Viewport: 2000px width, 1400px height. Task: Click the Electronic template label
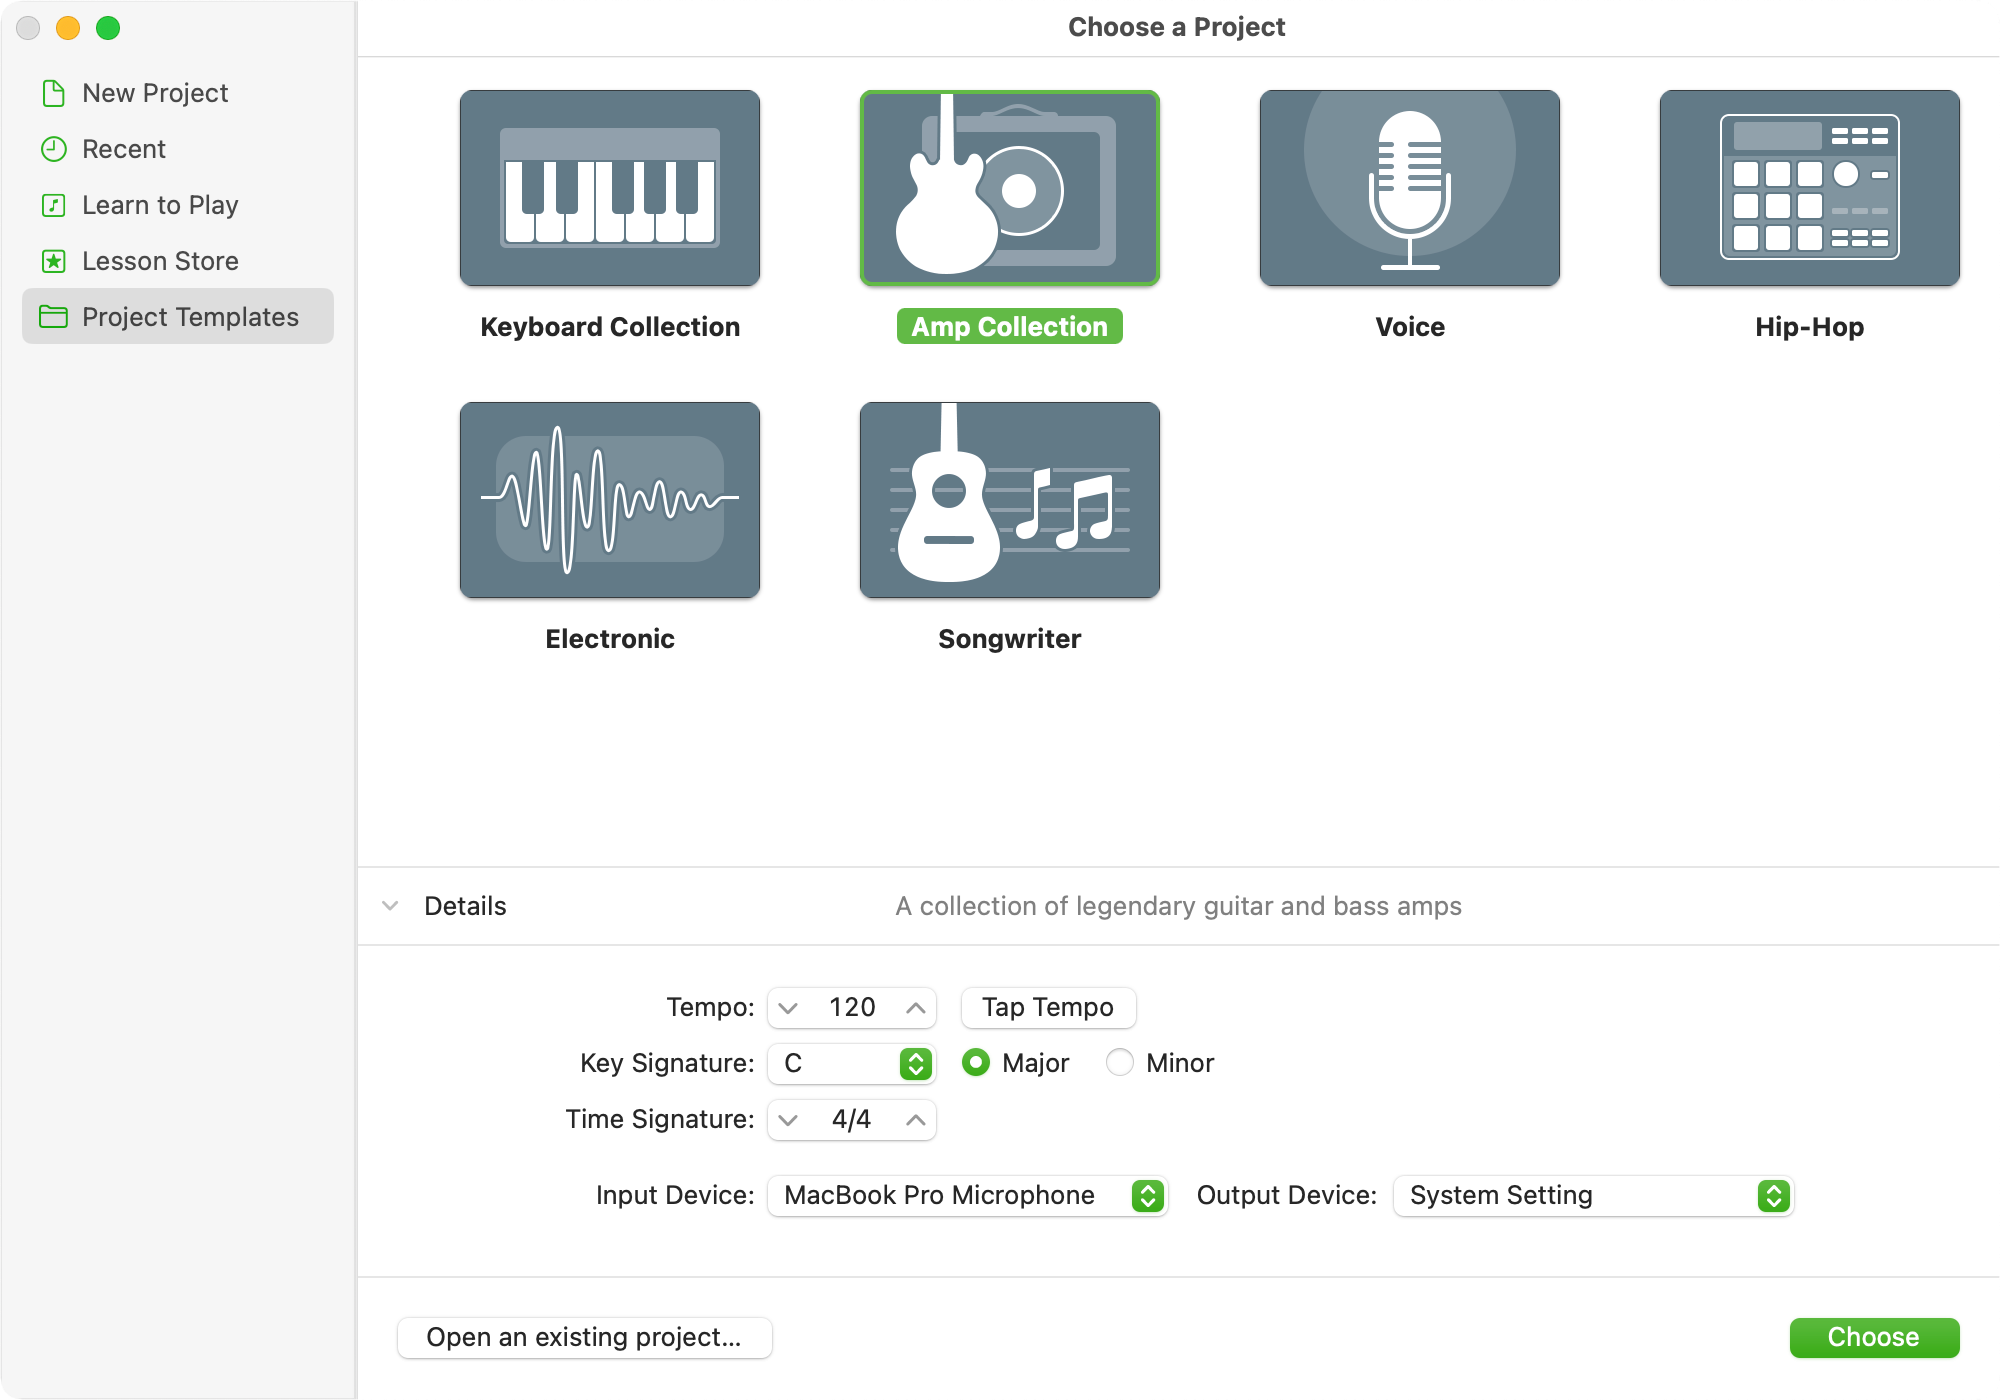[610, 639]
